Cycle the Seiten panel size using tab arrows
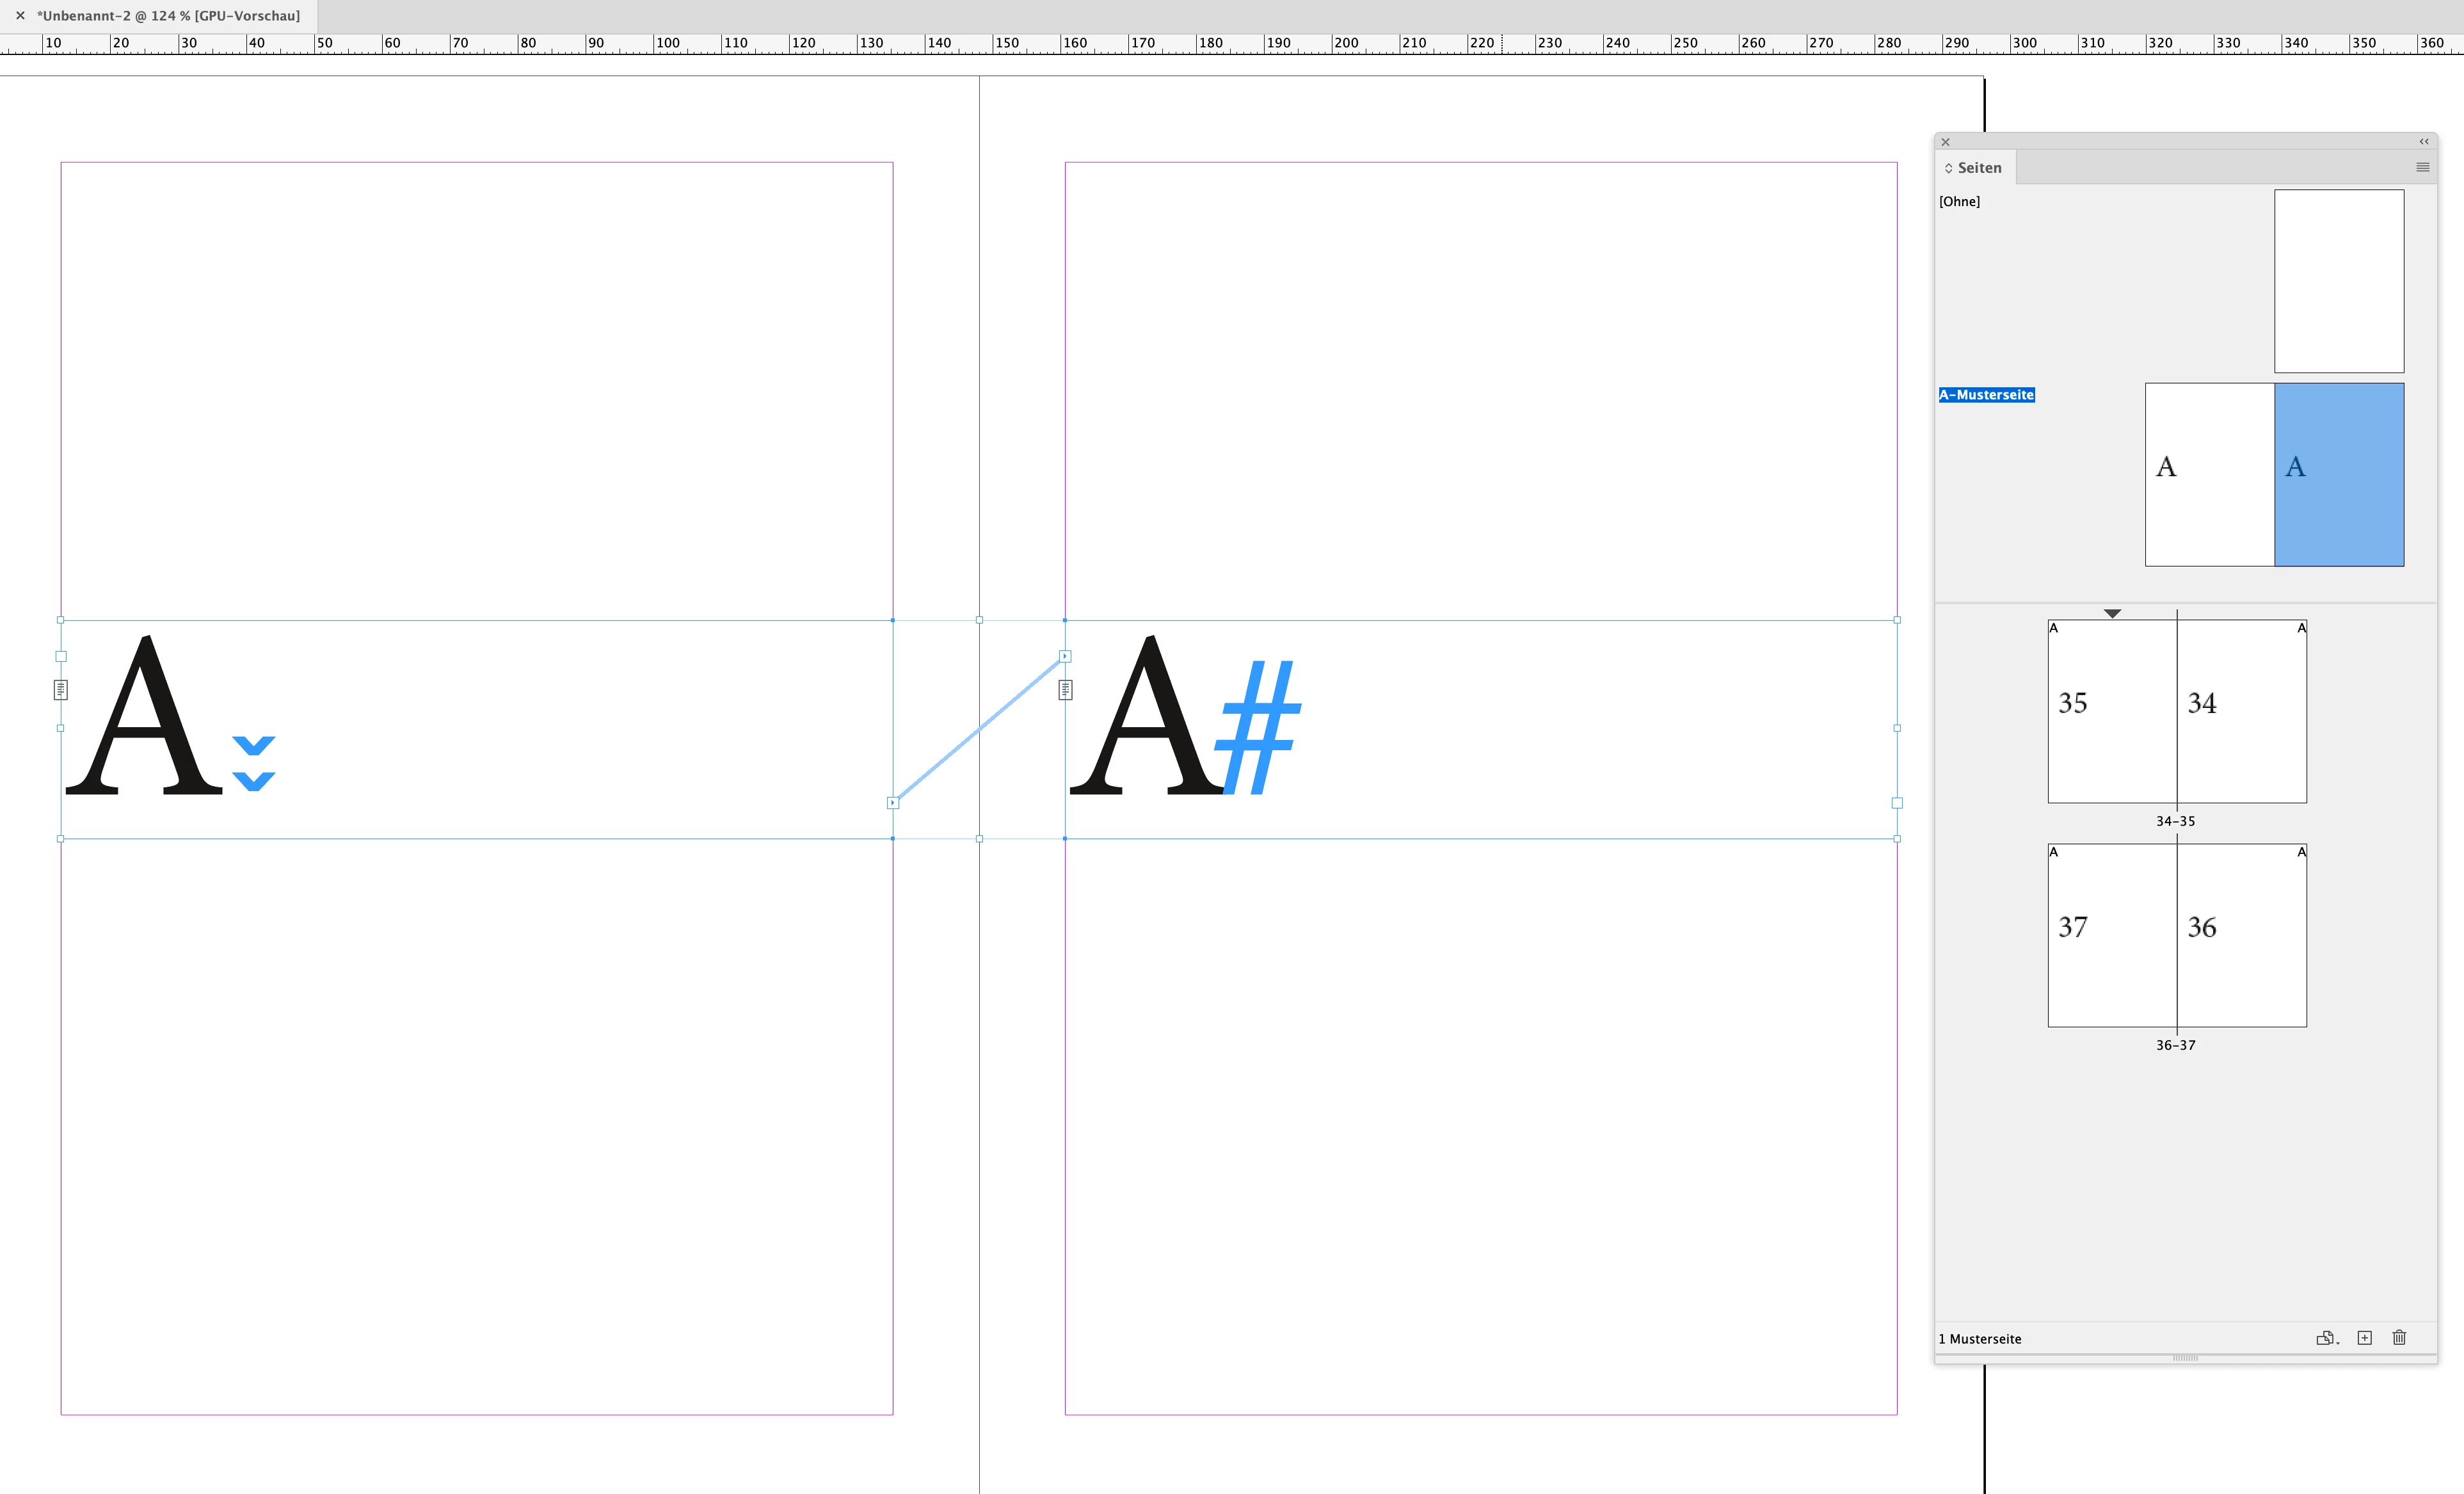 pos(1949,168)
